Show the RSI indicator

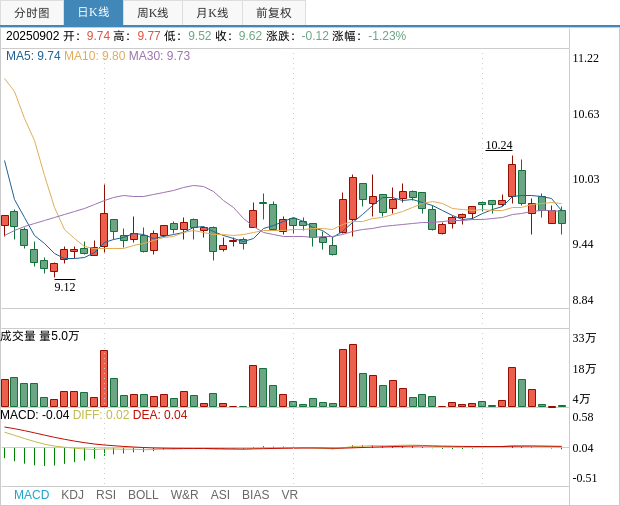[x=106, y=495]
